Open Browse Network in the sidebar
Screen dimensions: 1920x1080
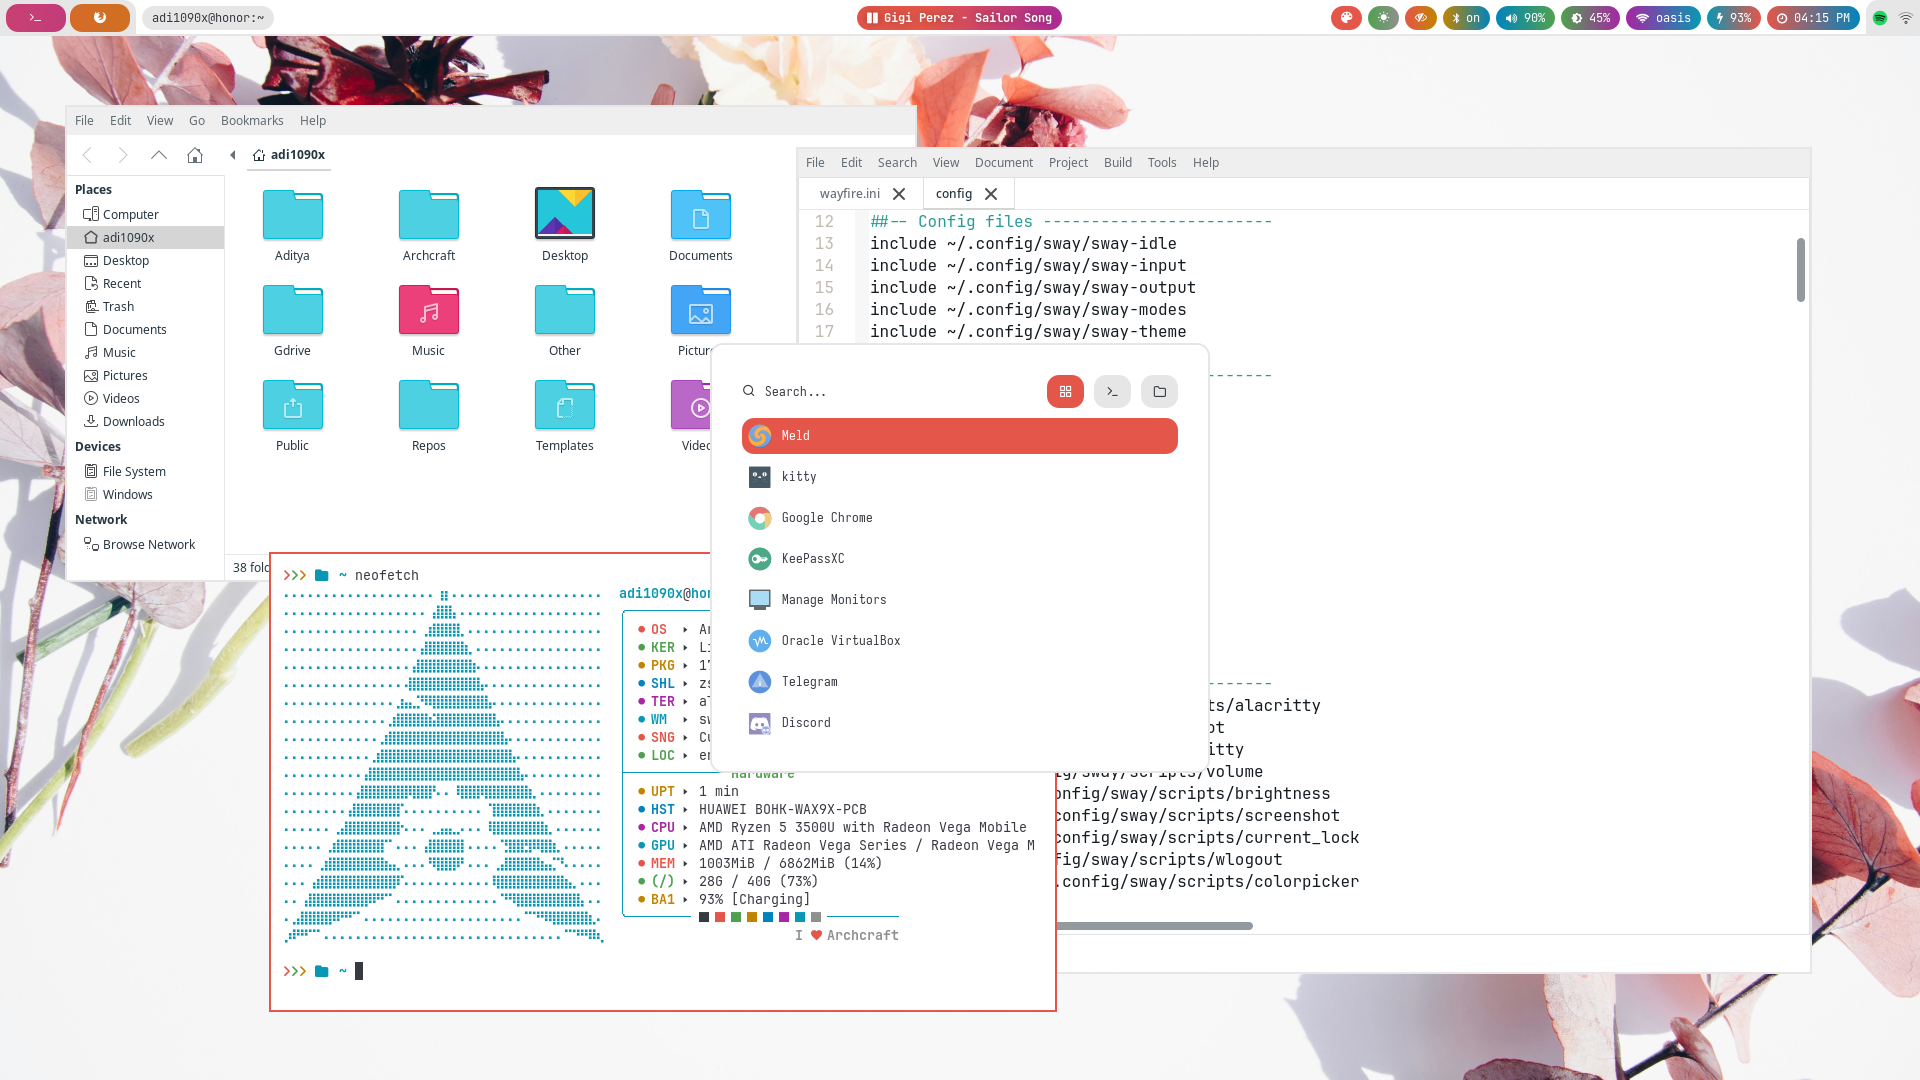[x=148, y=545]
